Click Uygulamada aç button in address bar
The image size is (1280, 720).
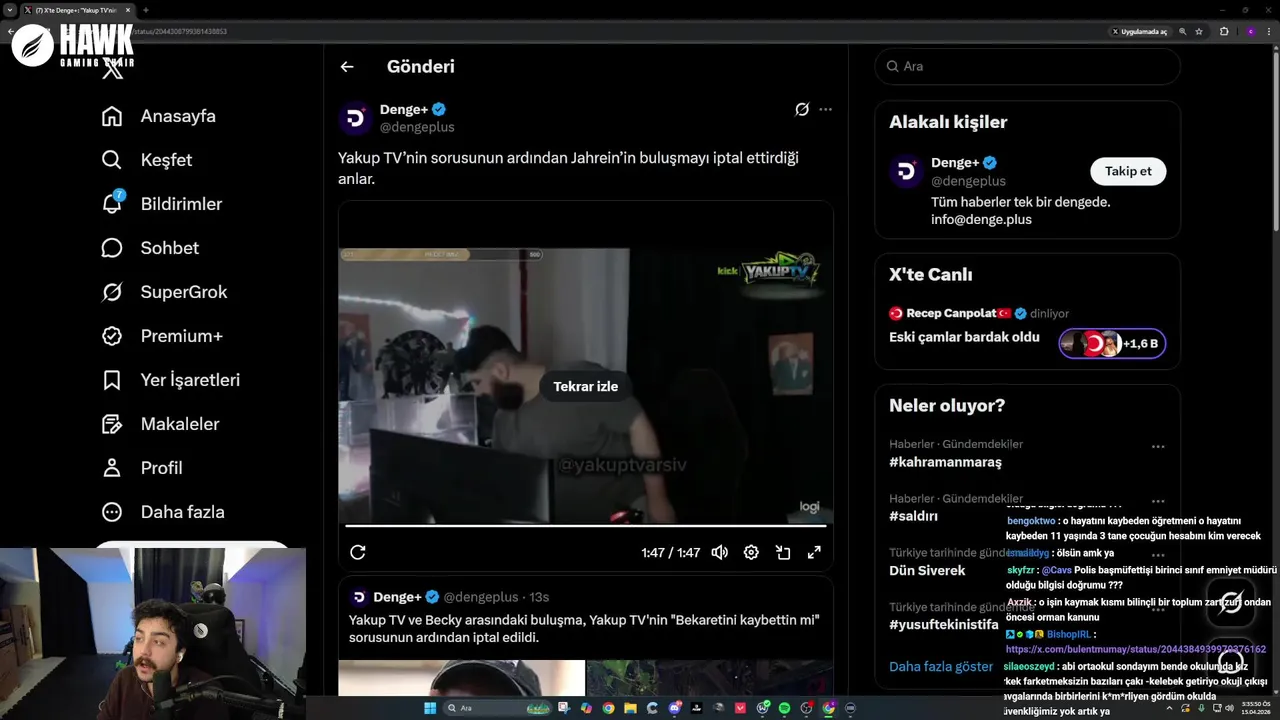tap(1140, 31)
